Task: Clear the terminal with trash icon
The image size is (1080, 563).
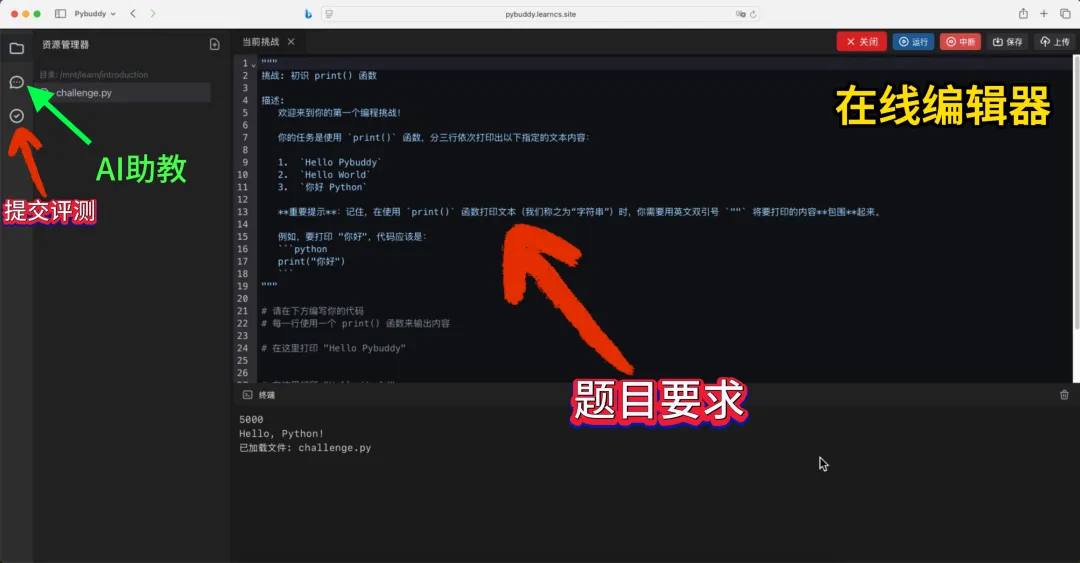Action: (1064, 395)
